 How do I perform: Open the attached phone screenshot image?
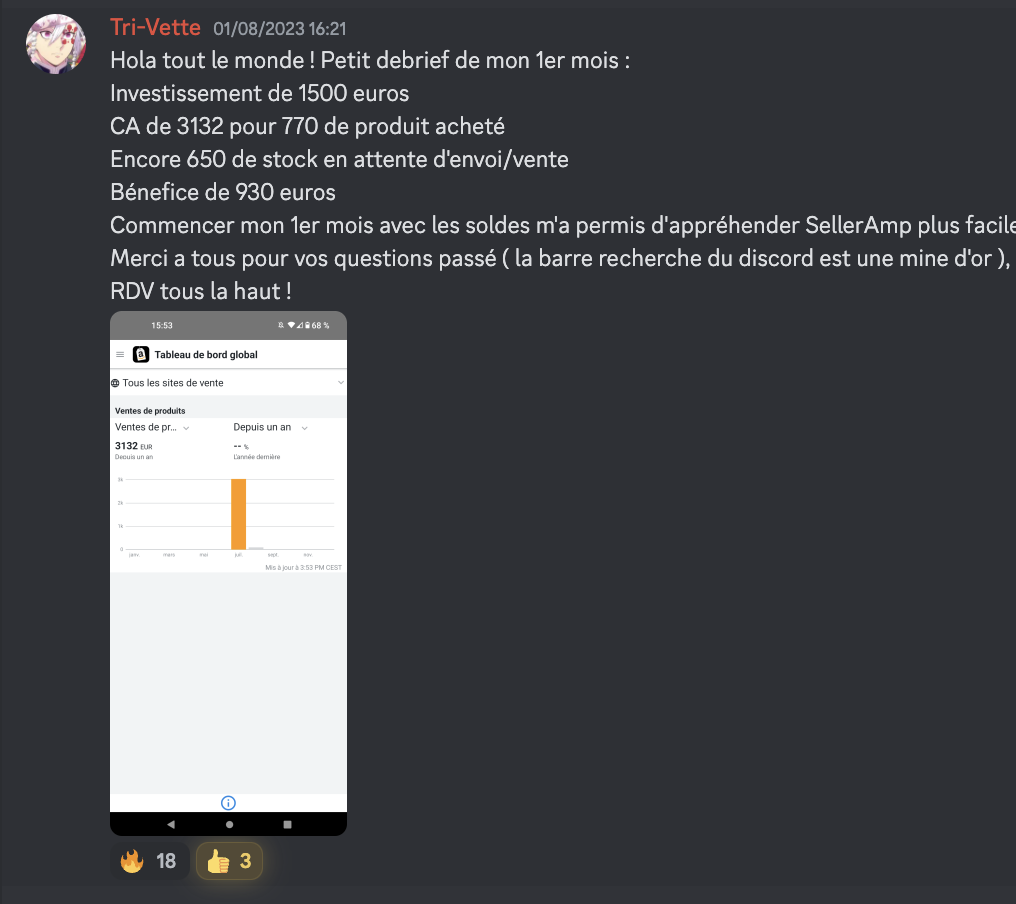pyautogui.click(x=229, y=574)
